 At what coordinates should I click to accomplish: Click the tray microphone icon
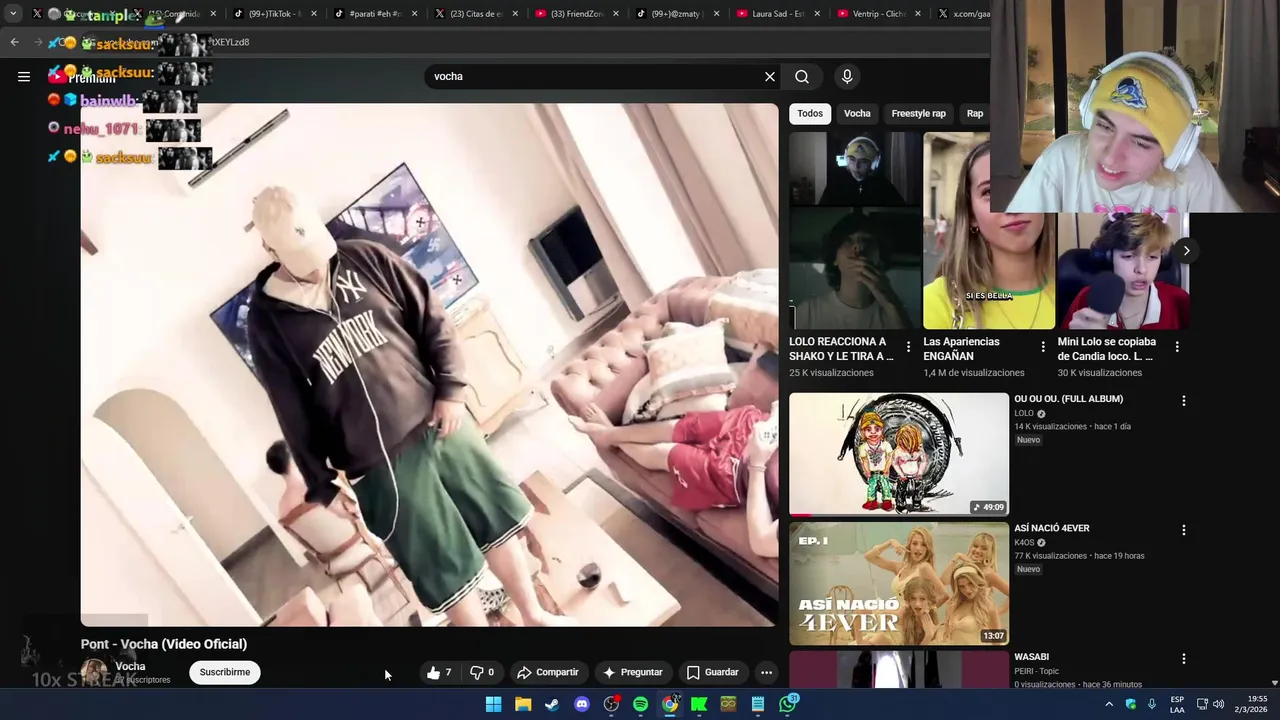[1151, 704]
